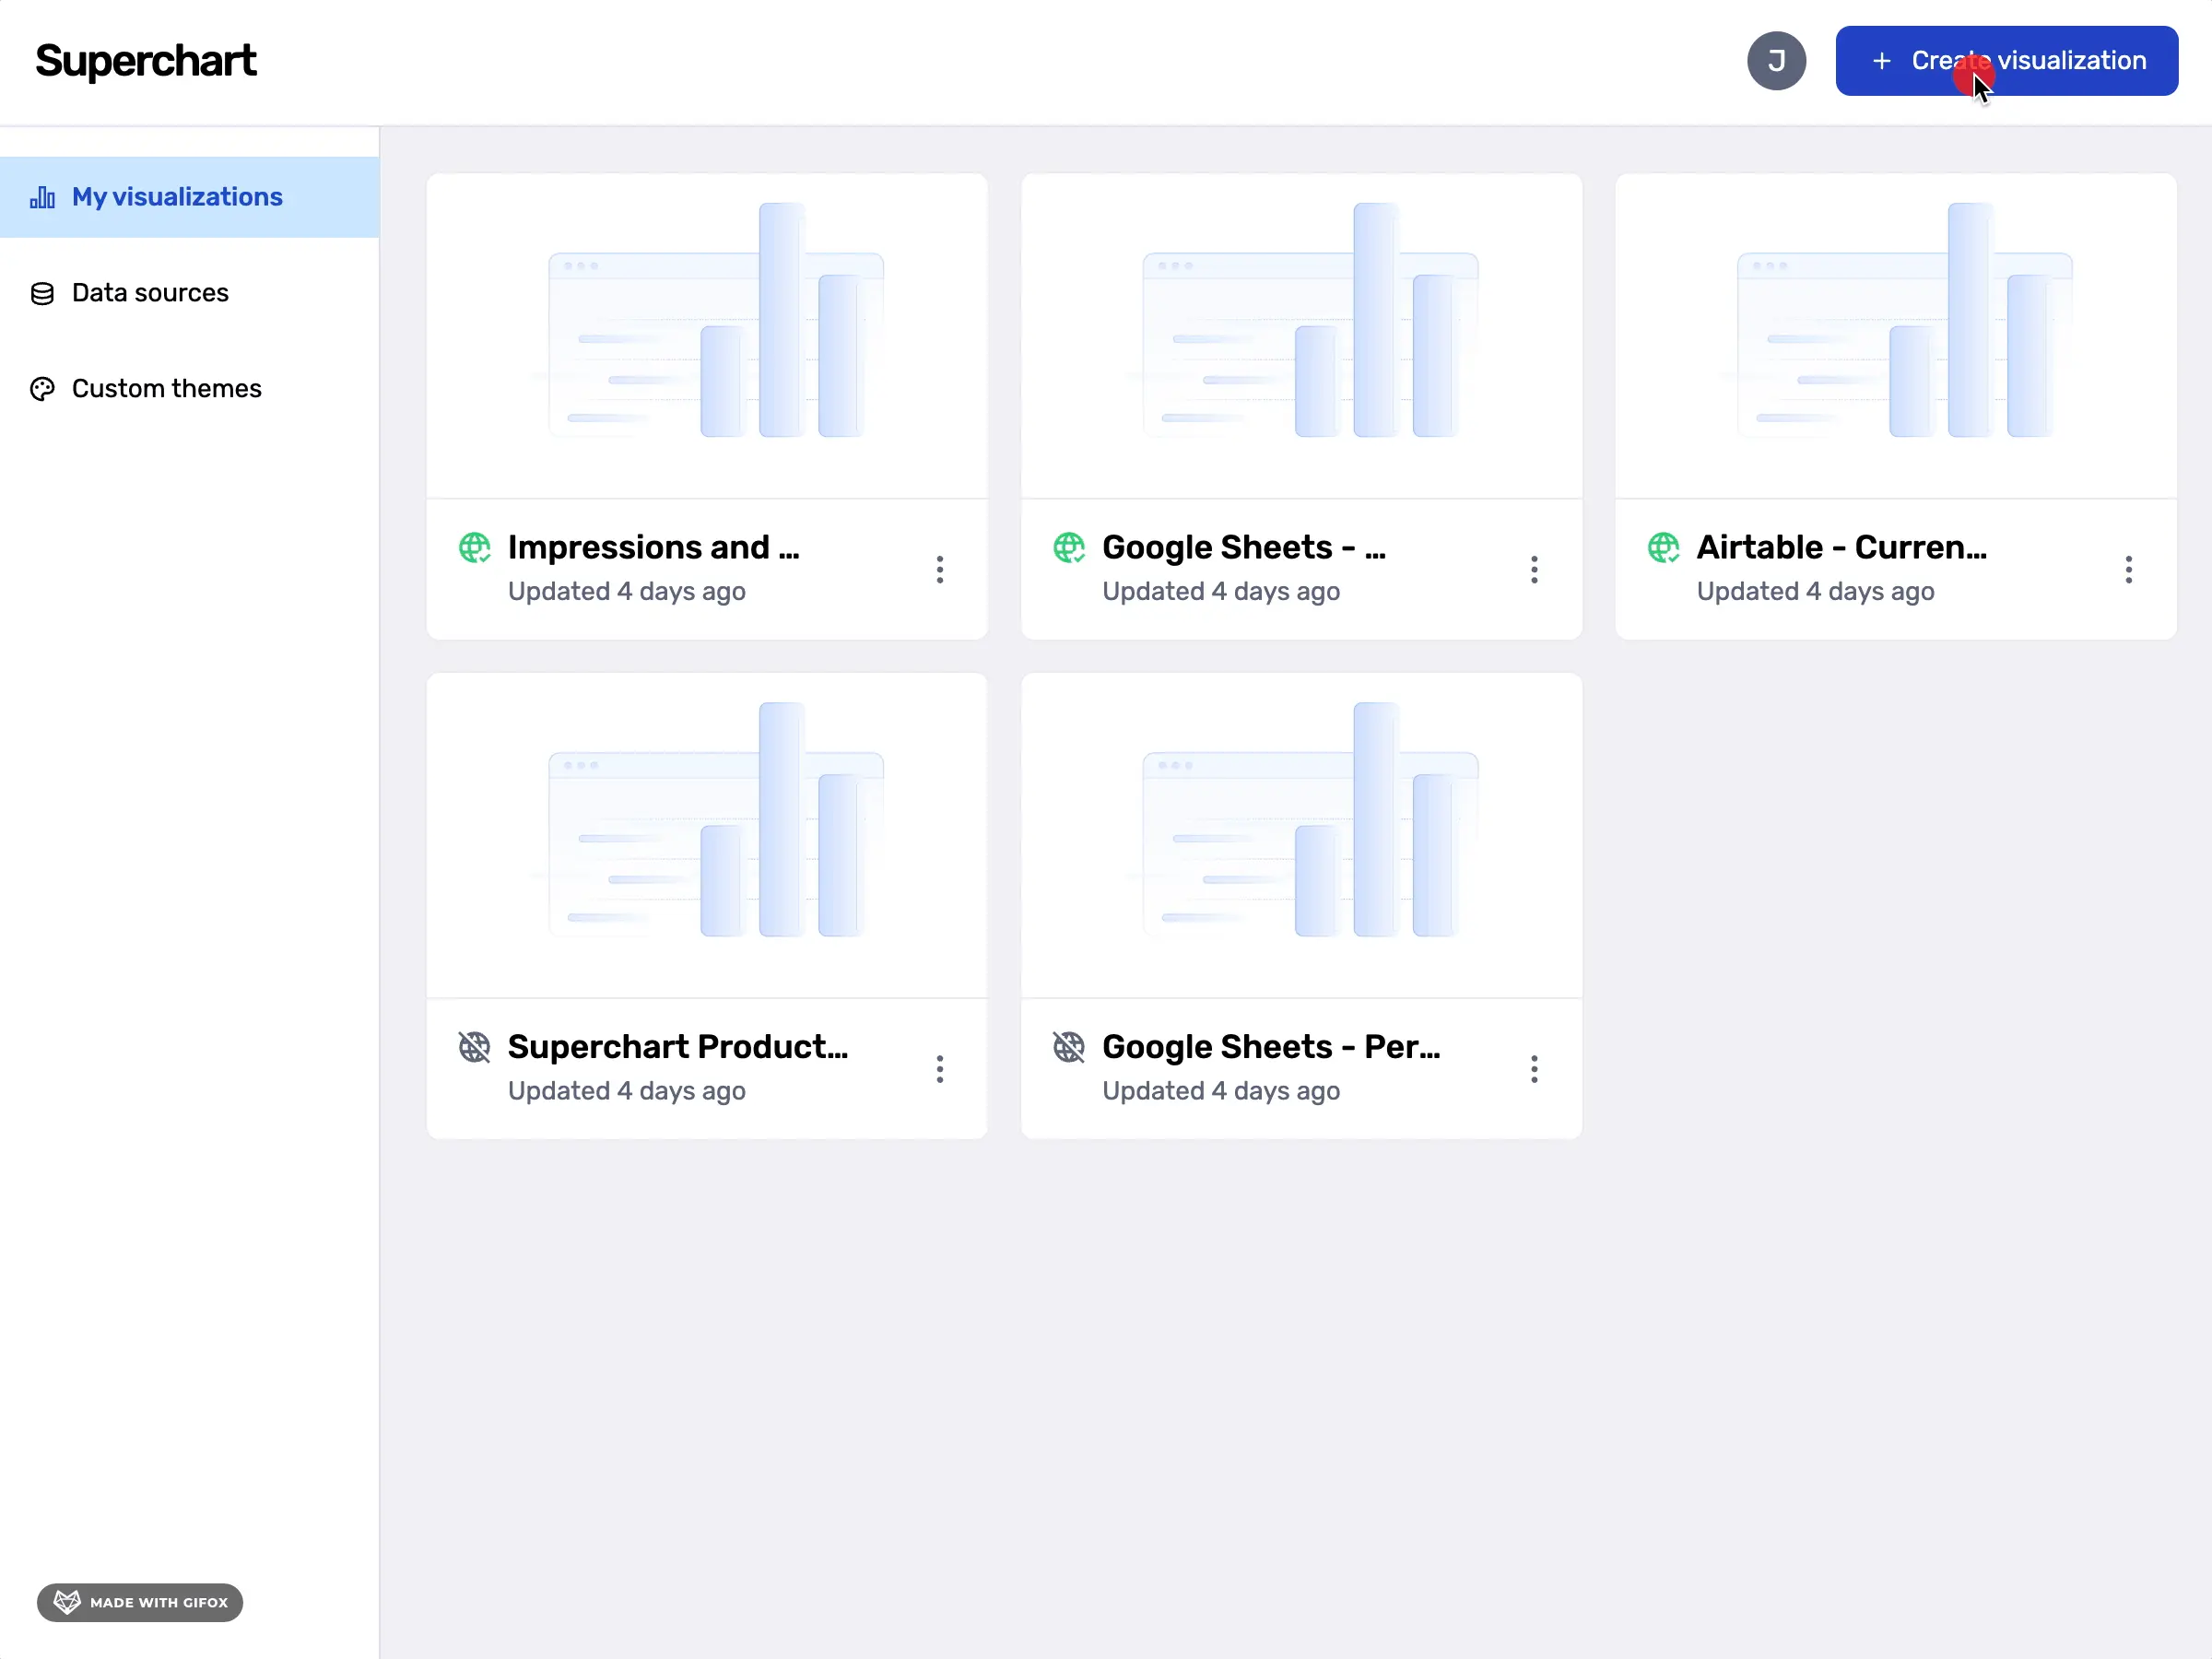Image resolution: width=2212 pixels, height=1659 pixels.
Task: Open three-dot menu on Superchart Product card
Action: tap(940, 1069)
